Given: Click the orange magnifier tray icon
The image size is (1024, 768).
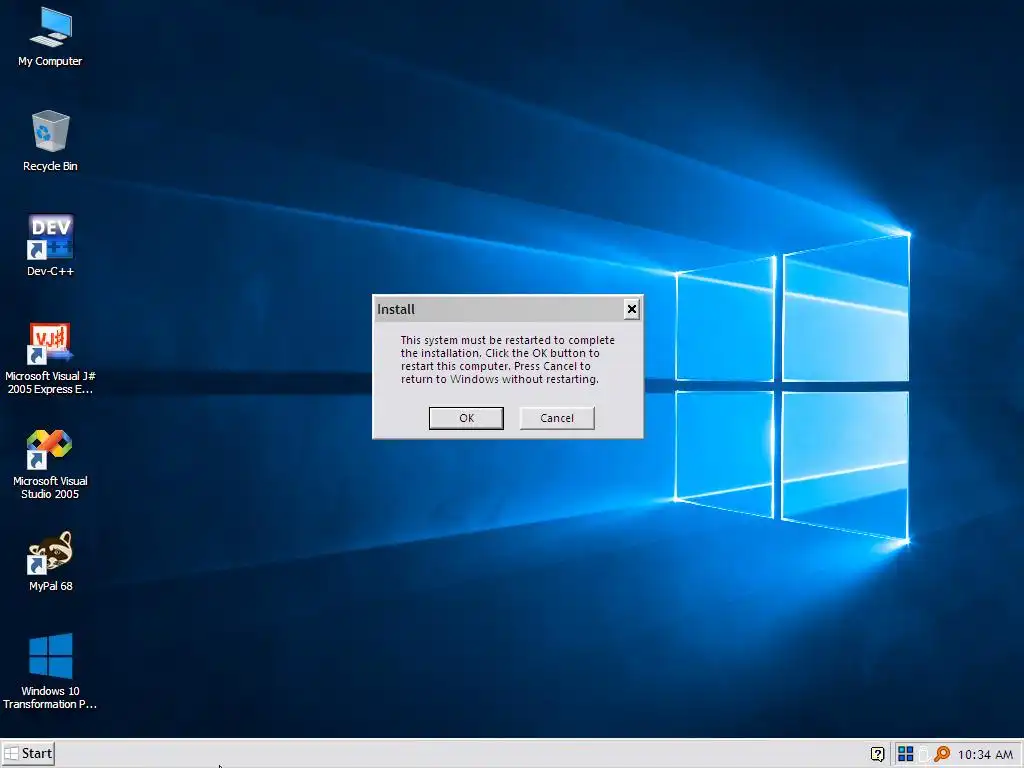Looking at the screenshot, I should (942, 754).
